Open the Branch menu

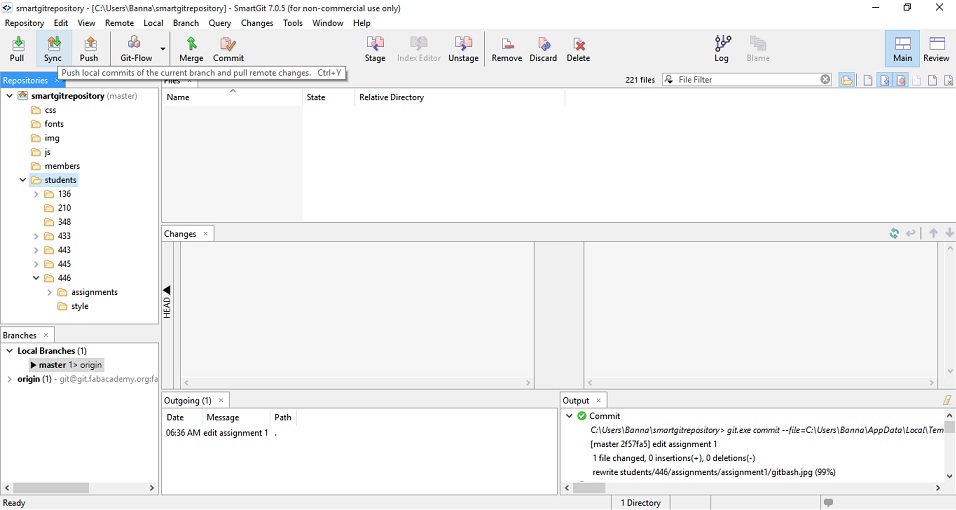pos(186,23)
